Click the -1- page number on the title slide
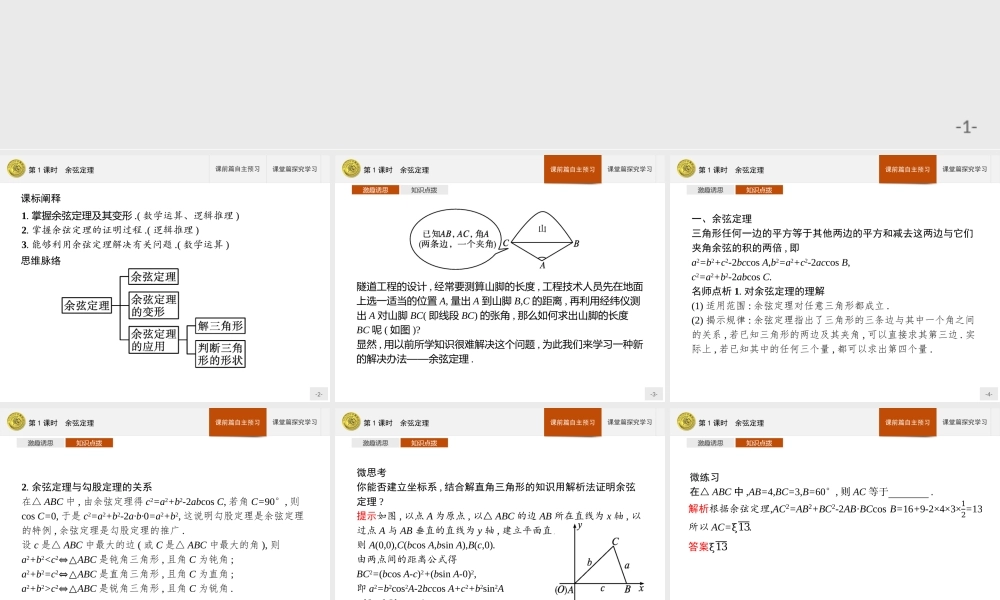This screenshot has width=1000, height=600. (x=965, y=127)
